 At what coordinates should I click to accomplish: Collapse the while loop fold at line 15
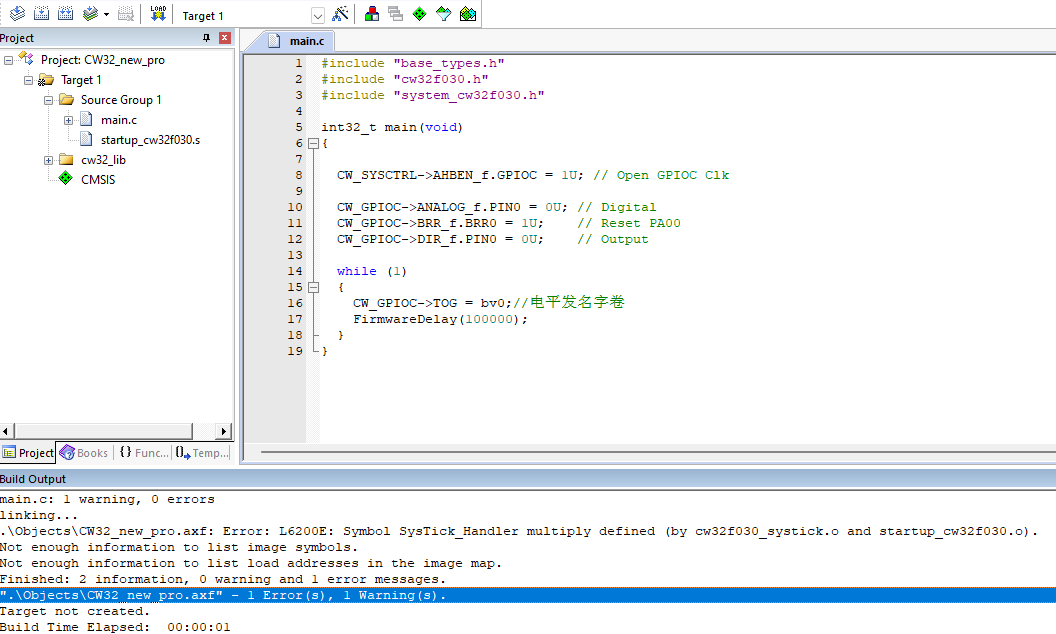(x=313, y=288)
